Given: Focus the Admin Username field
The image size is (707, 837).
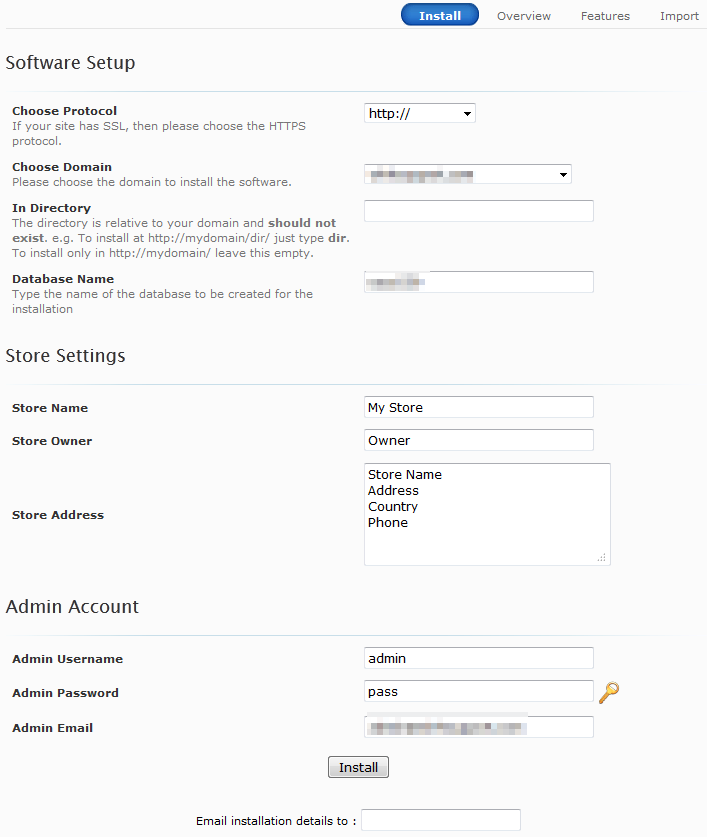Looking at the screenshot, I should point(478,659).
